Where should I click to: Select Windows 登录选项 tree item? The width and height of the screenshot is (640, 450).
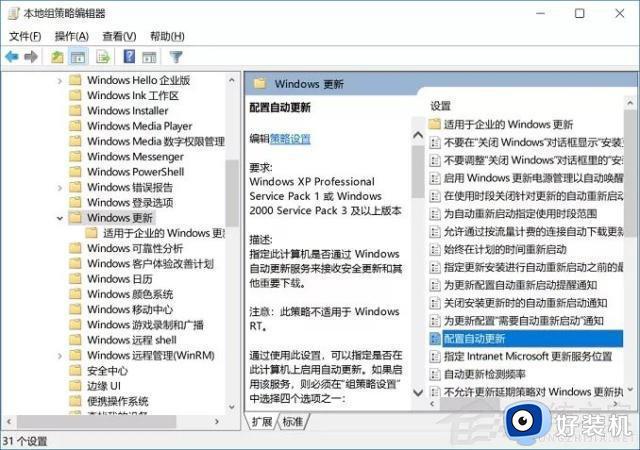point(130,202)
